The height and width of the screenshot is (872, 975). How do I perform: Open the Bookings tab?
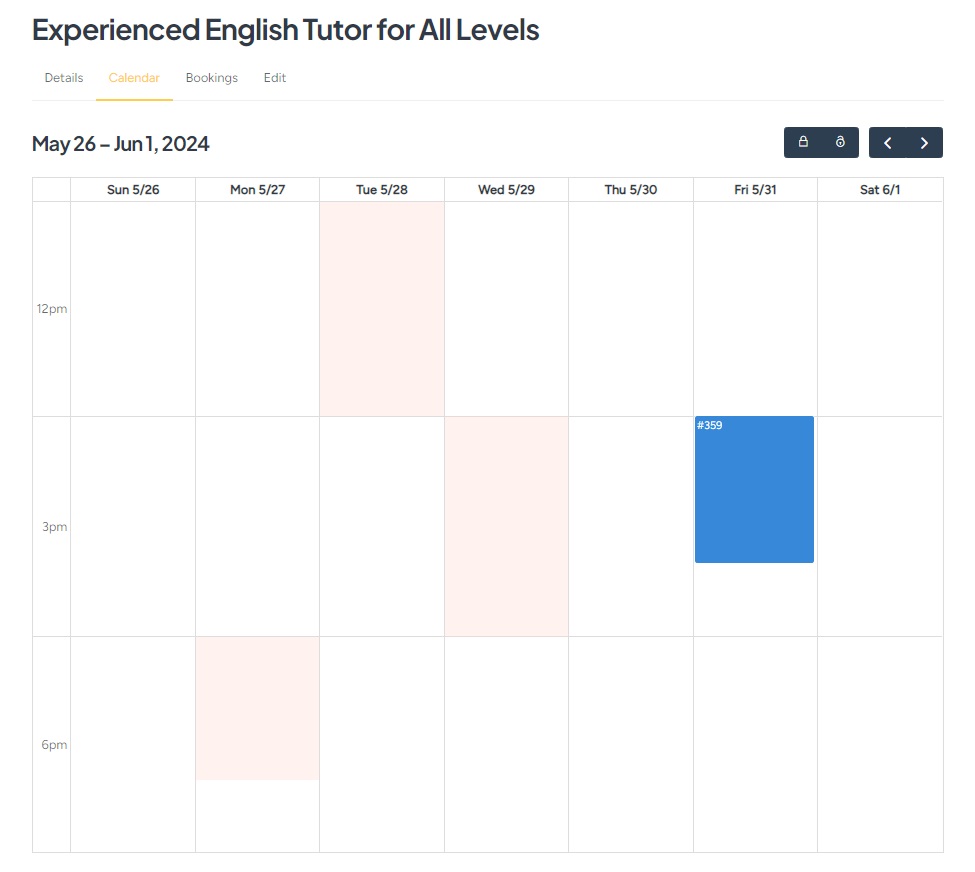pyautogui.click(x=211, y=77)
